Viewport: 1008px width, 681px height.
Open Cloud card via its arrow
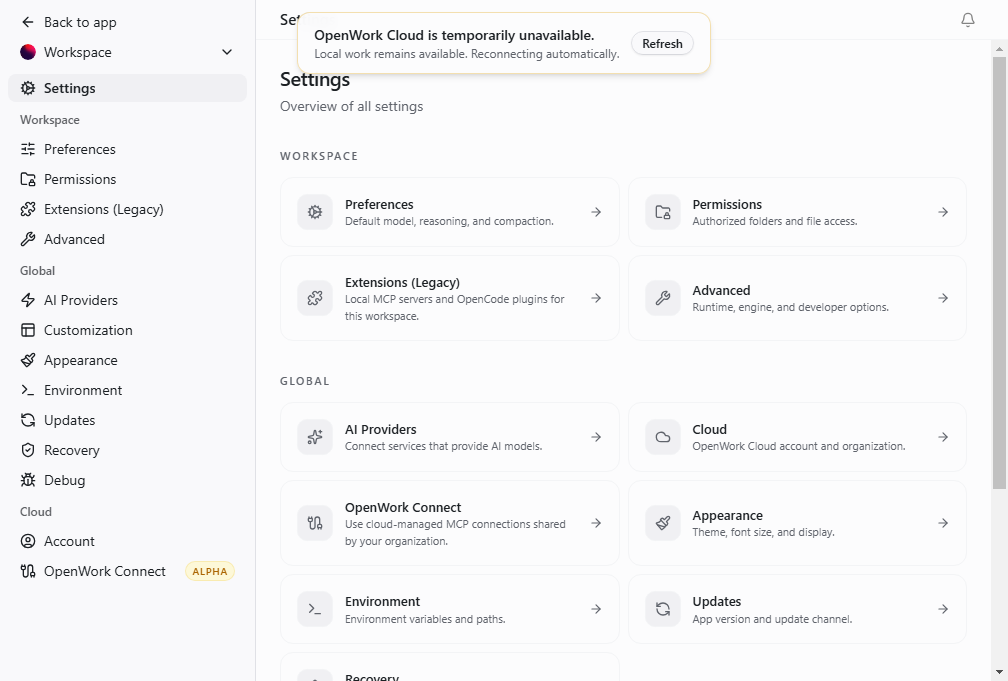click(943, 437)
